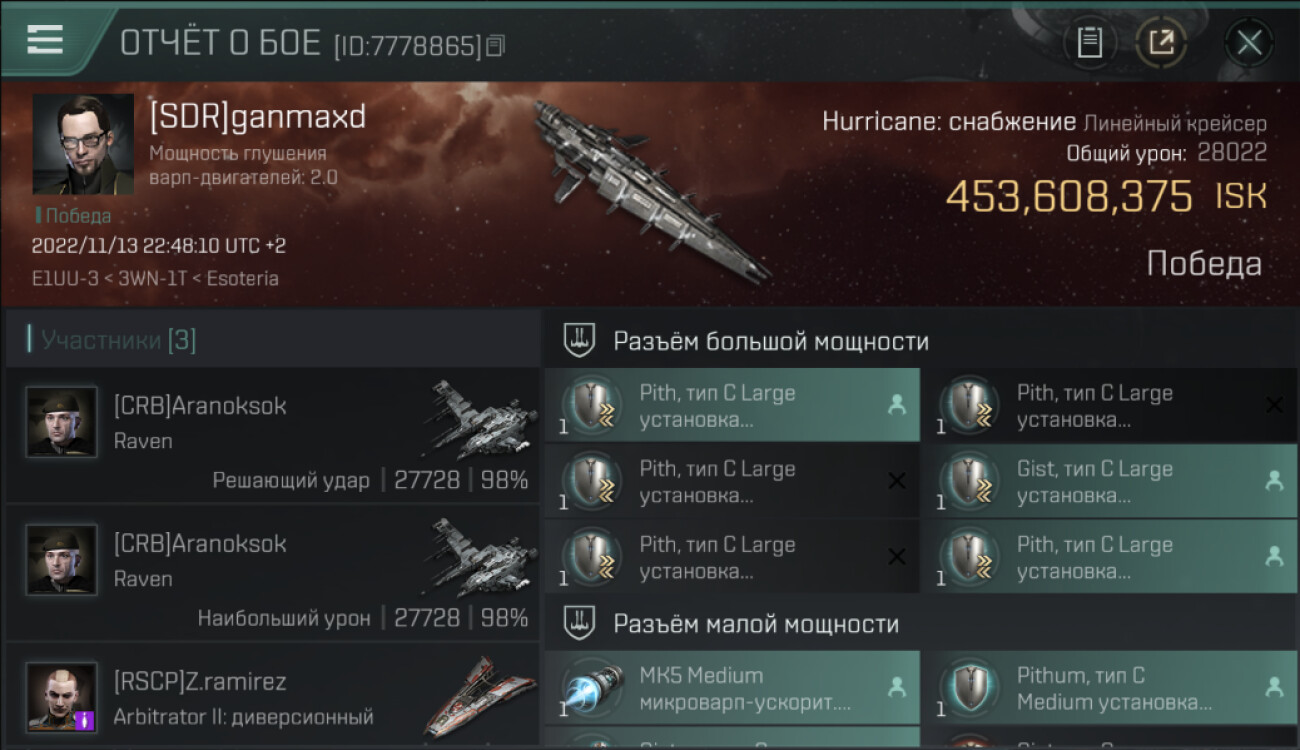
Task: Click Разъём малой мощности header icon
Action: [580, 624]
